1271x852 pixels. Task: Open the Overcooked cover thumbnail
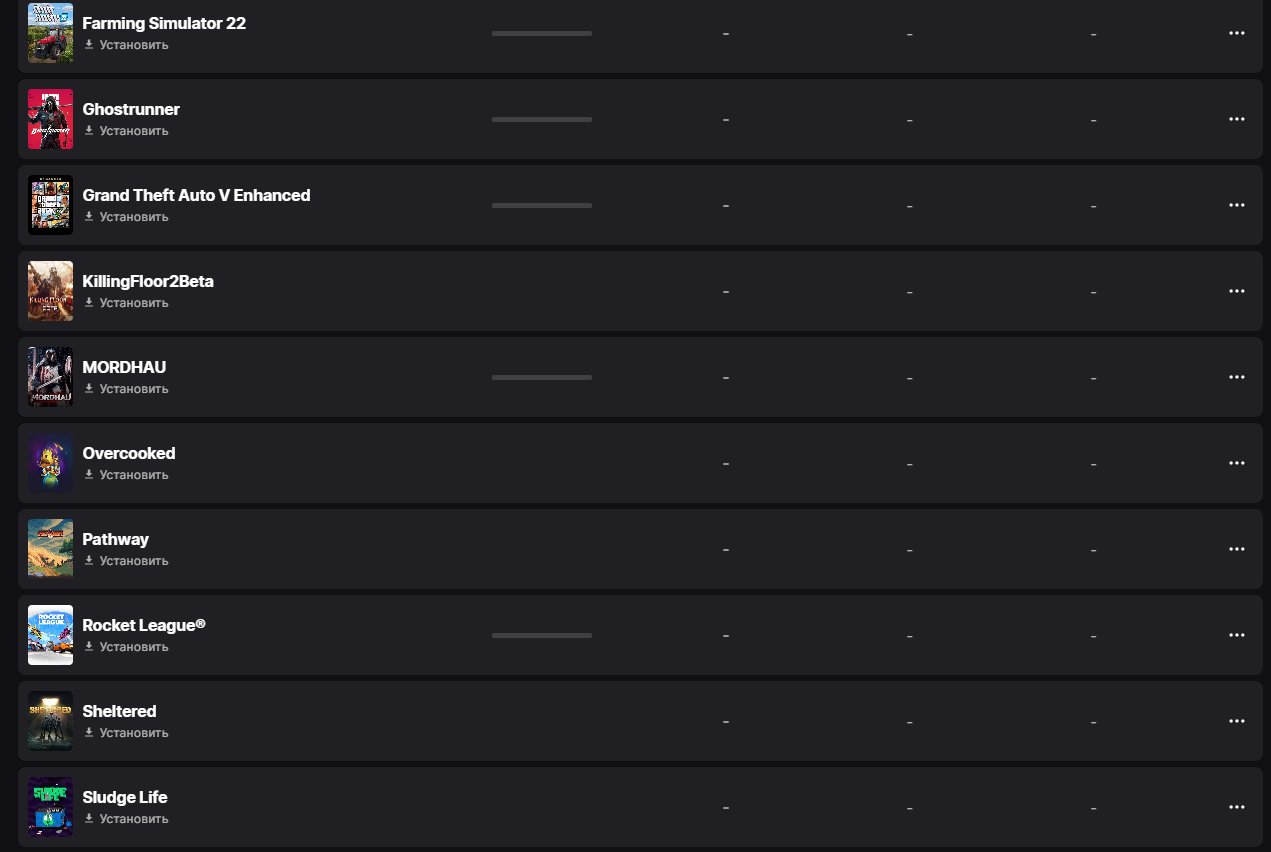click(x=50, y=463)
